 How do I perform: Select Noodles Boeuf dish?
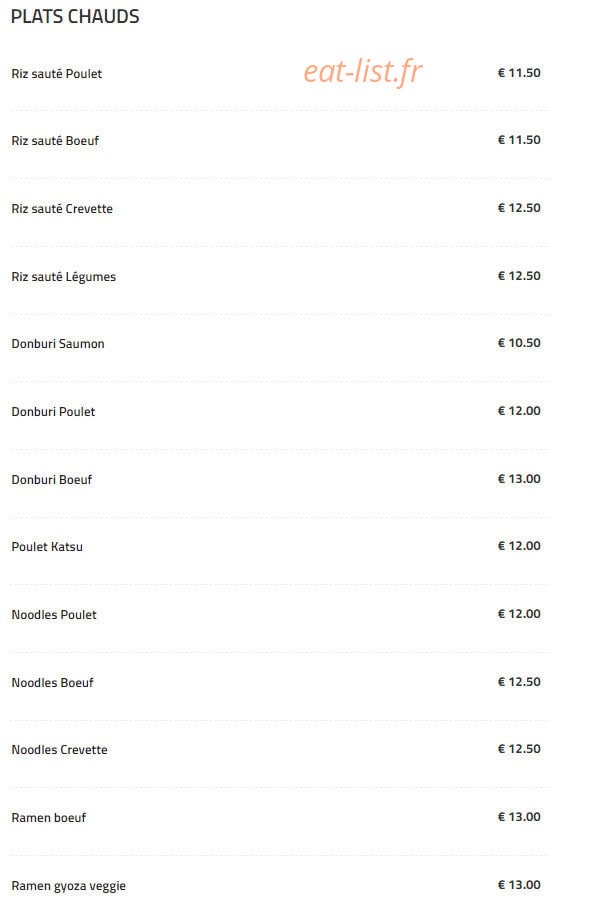[52, 683]
